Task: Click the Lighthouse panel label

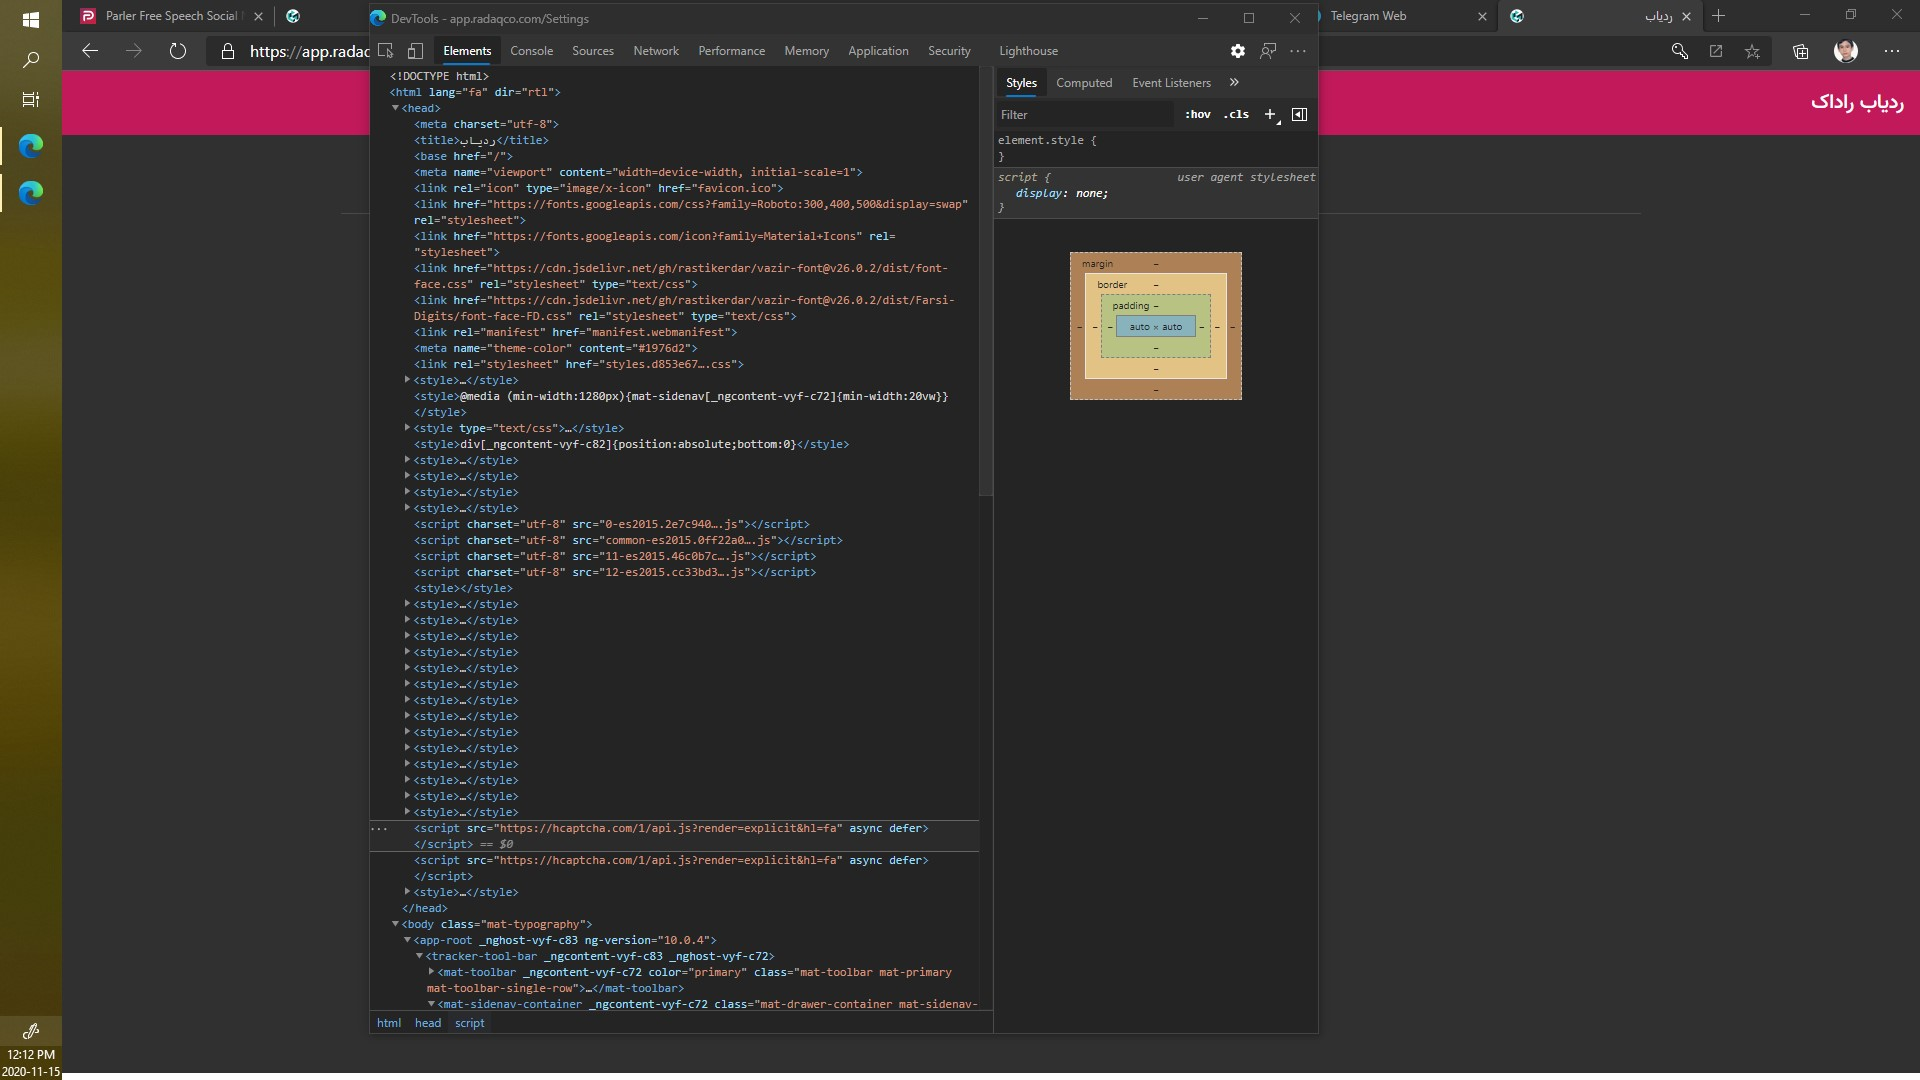Action: (1029, 51)
